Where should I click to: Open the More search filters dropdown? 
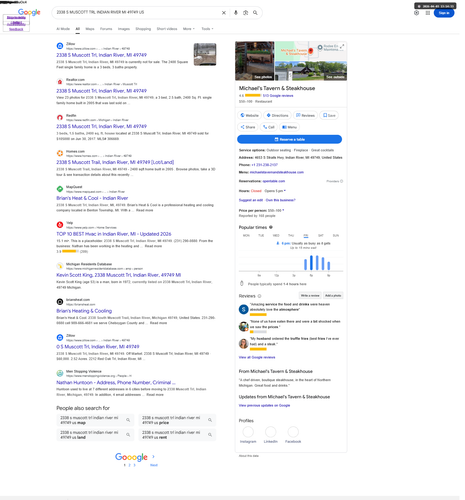coord(189,29)
